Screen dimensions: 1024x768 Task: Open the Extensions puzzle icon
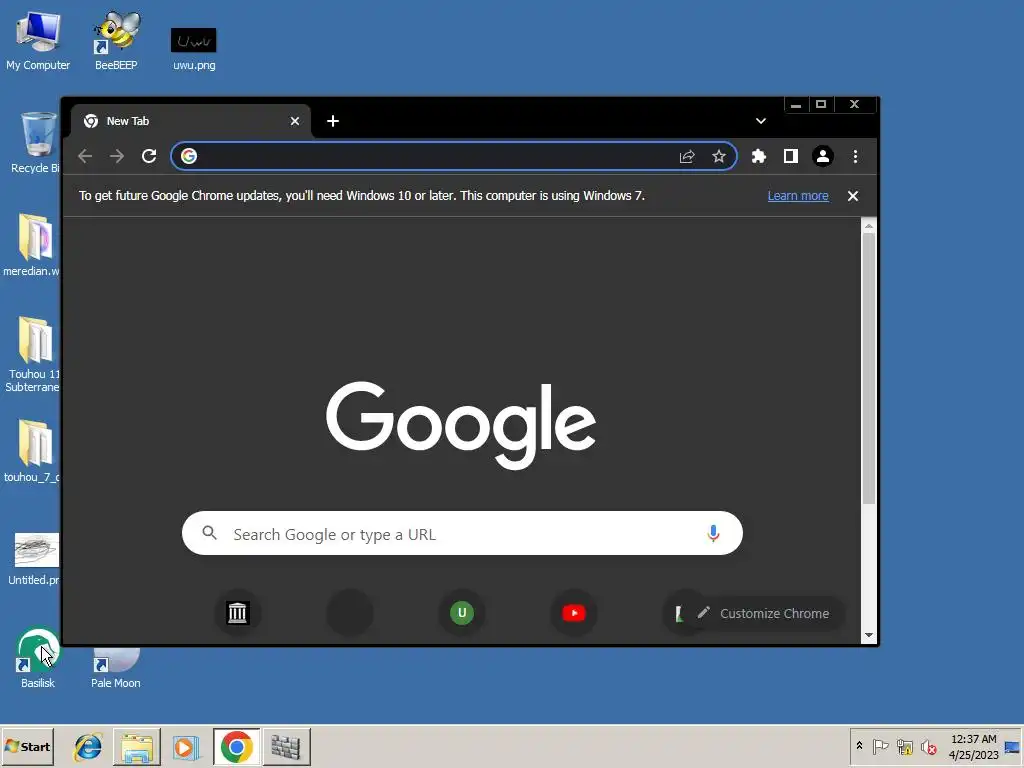(x=758, y=156)
